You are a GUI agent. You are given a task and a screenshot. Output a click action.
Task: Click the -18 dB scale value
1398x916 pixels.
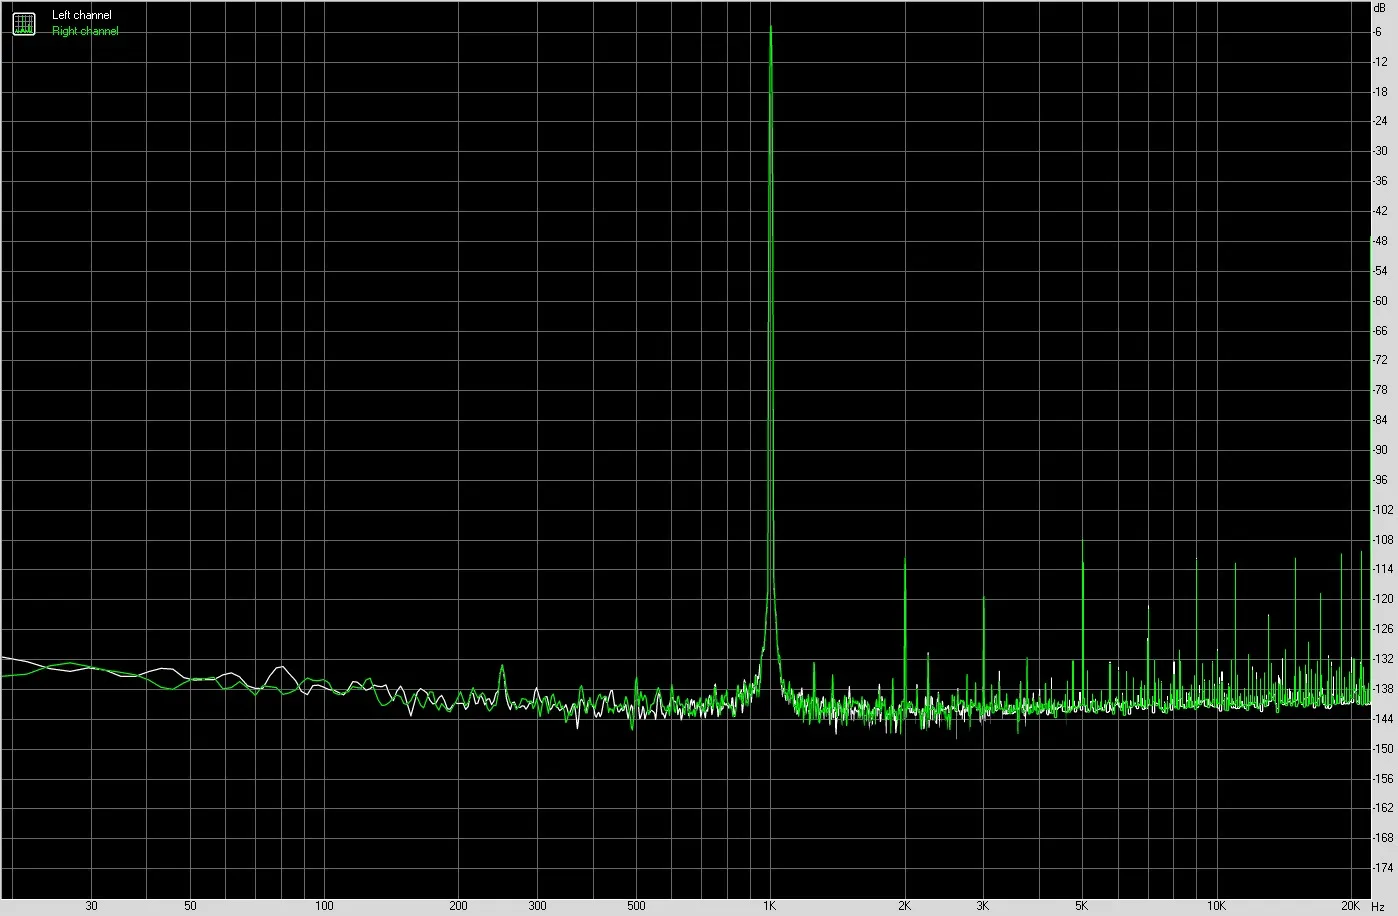point(1380,92)
